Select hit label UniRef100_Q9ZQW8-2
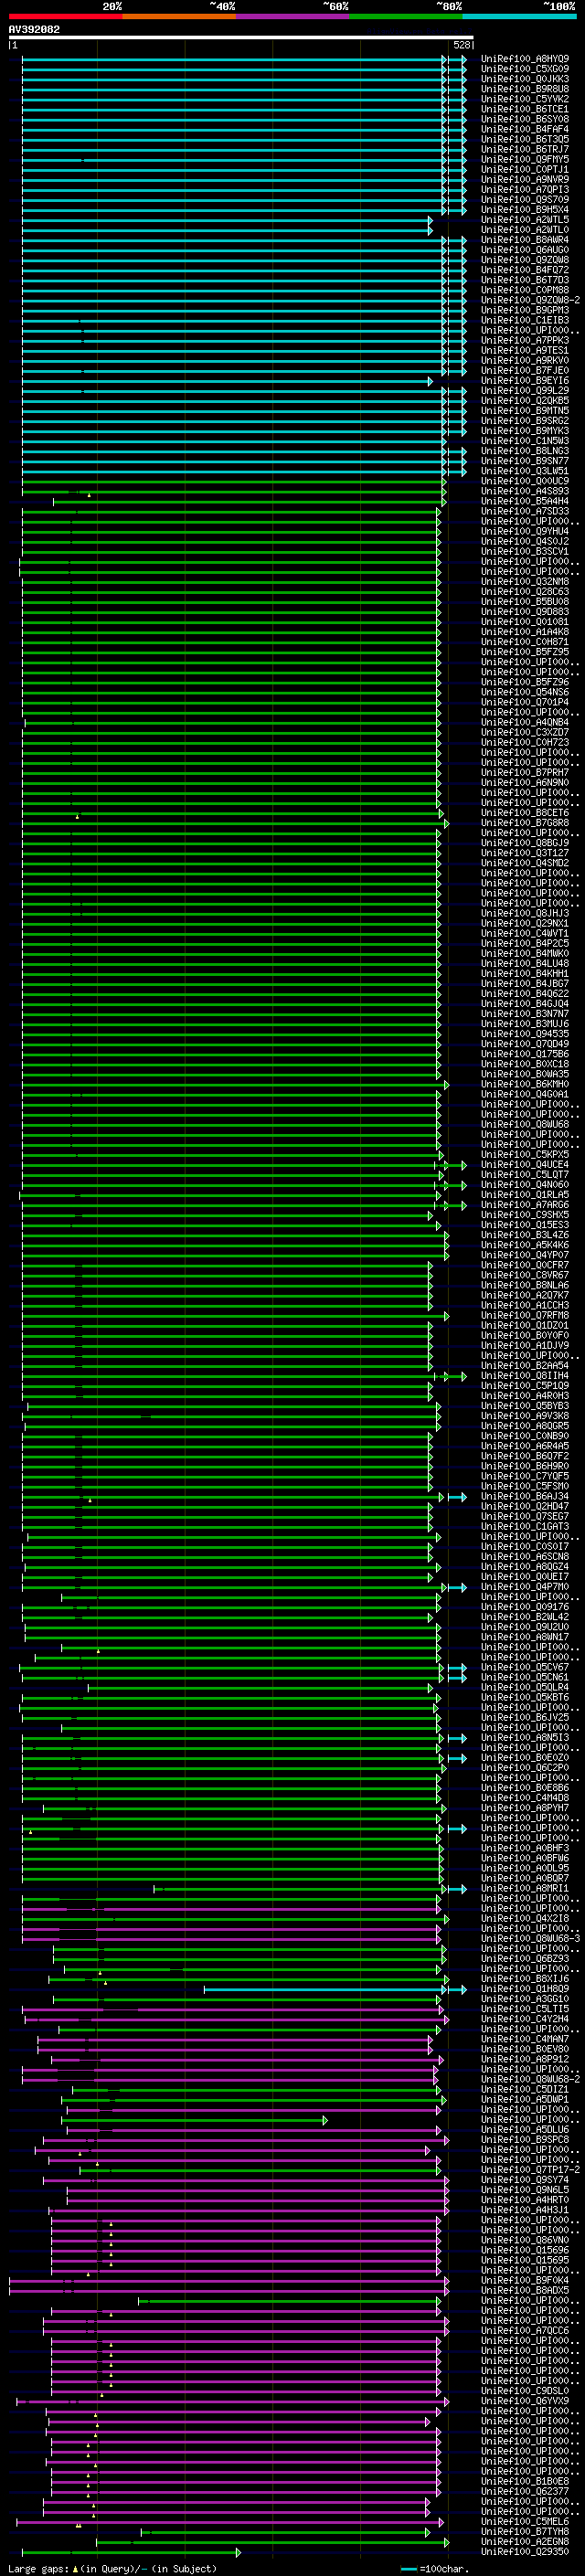 [x=530, y=300]
